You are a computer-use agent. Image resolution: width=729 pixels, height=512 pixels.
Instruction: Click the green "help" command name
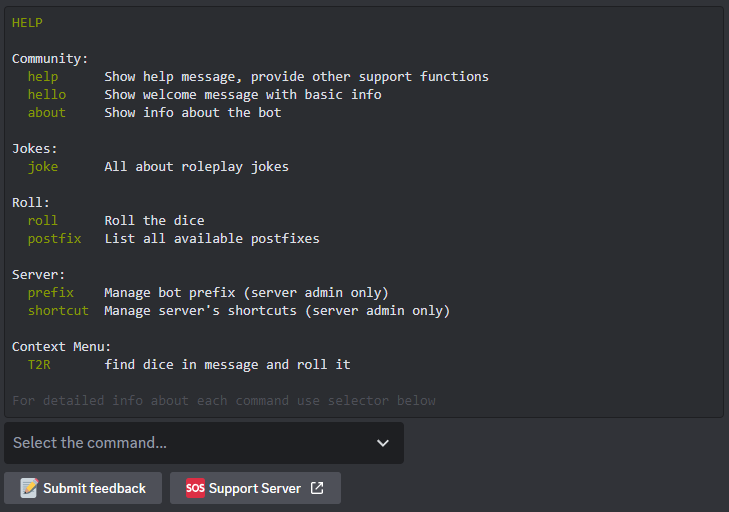(43, 77)
